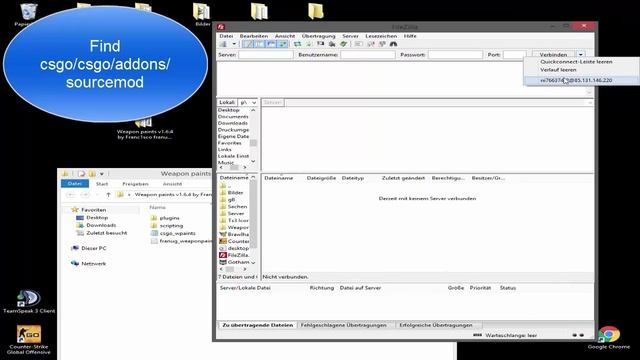Screen dimensions: 640x360
Task: Open the Lesezeichen menu
Action: (381, 36)
